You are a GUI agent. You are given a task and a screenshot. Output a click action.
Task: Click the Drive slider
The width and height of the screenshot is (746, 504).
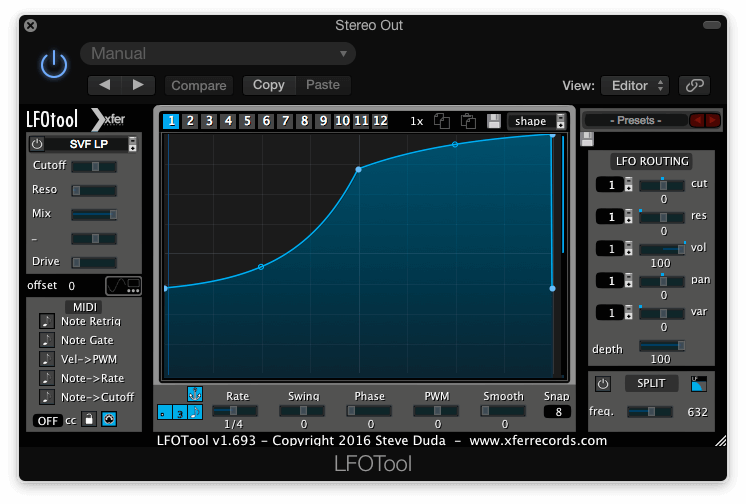tap(94, 262)
